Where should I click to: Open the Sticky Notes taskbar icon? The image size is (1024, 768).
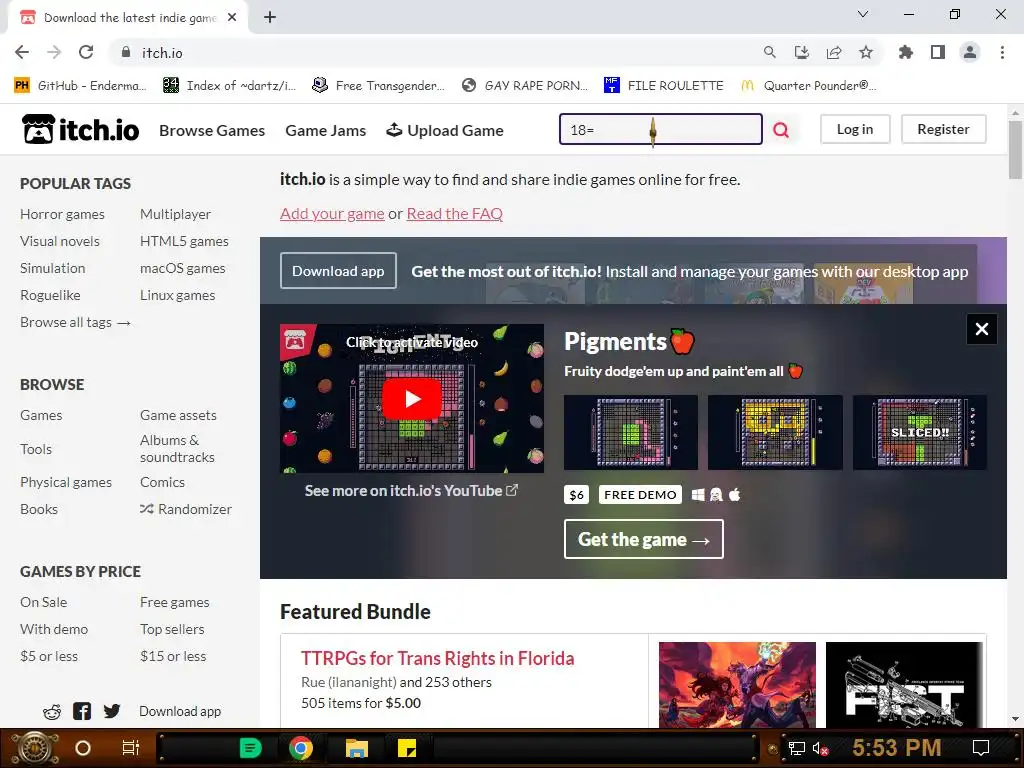tap(408, 748)
